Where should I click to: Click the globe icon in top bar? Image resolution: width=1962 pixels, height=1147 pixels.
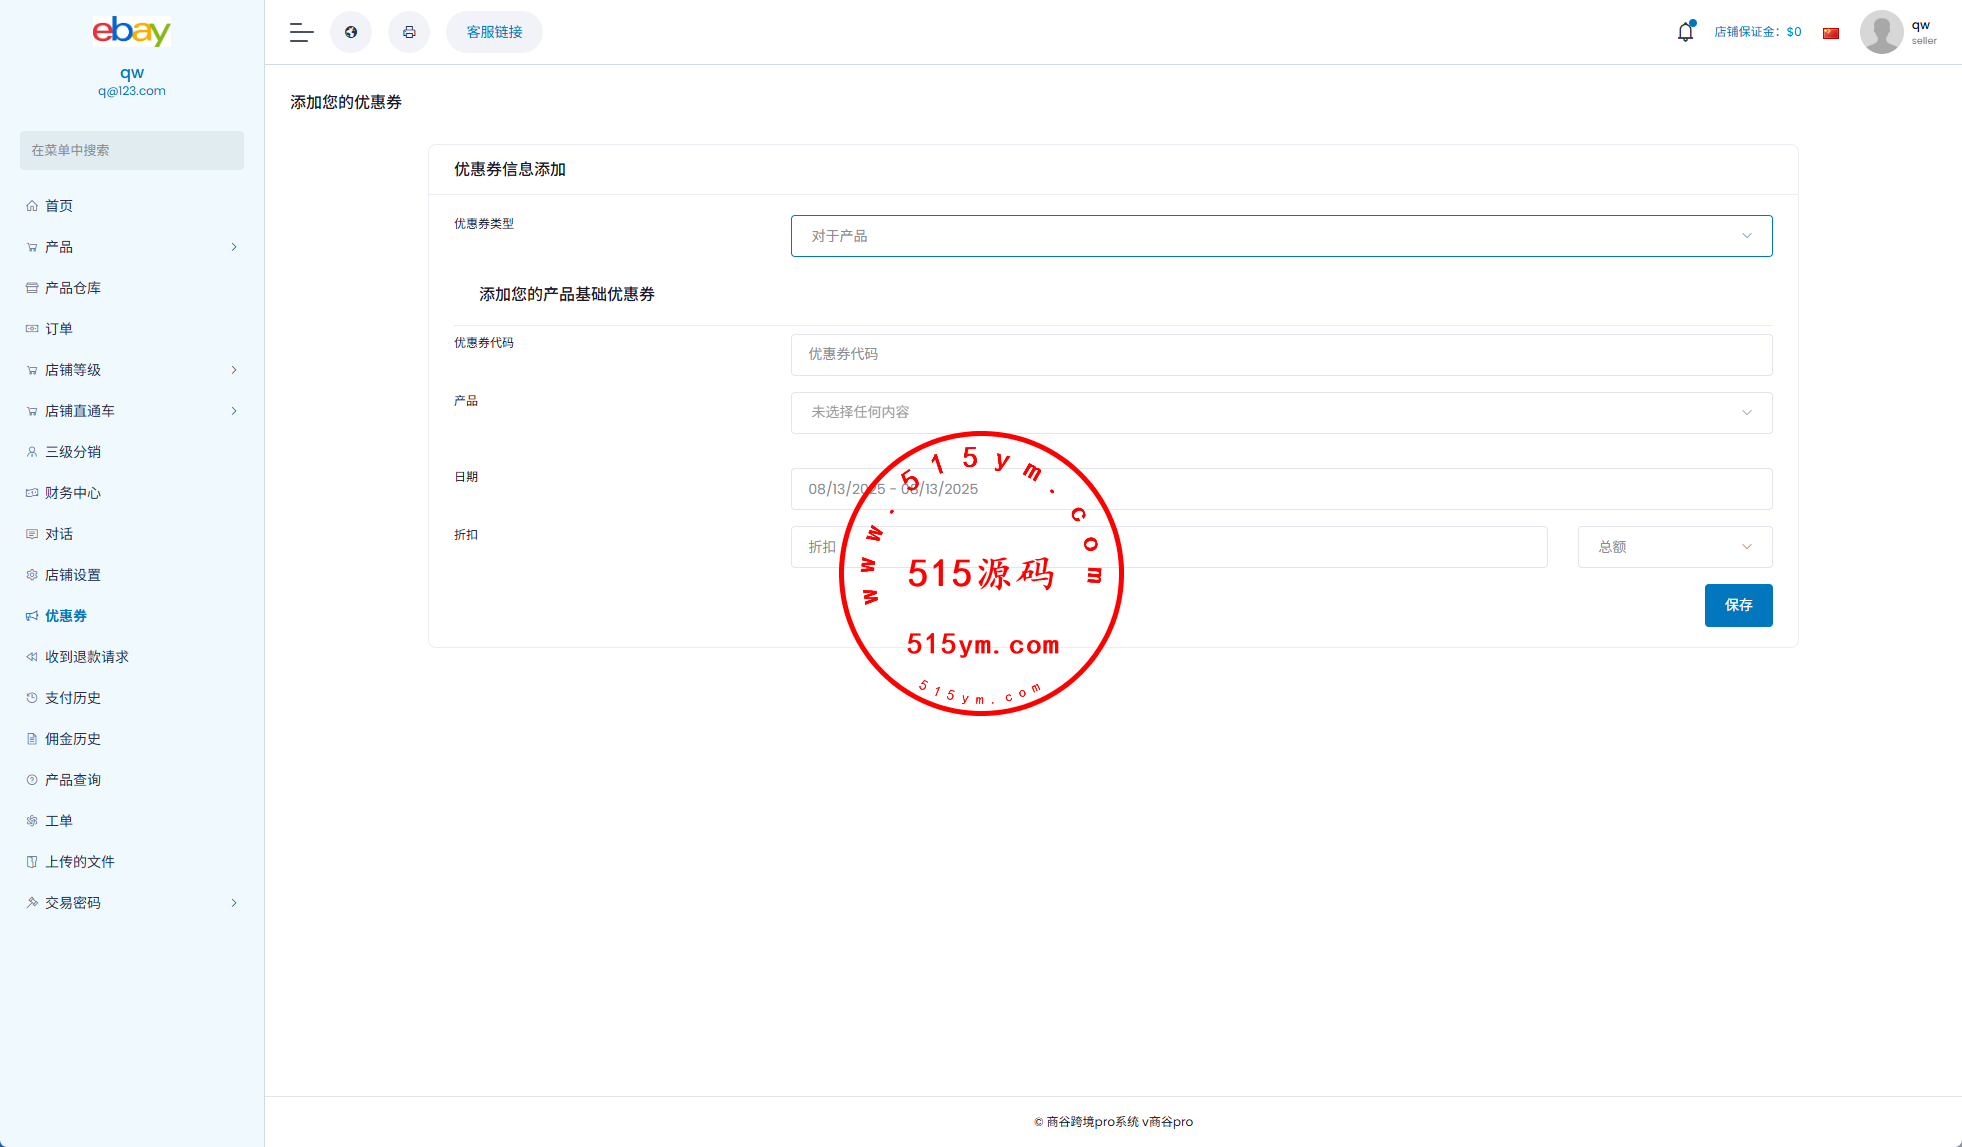point(351,32)
